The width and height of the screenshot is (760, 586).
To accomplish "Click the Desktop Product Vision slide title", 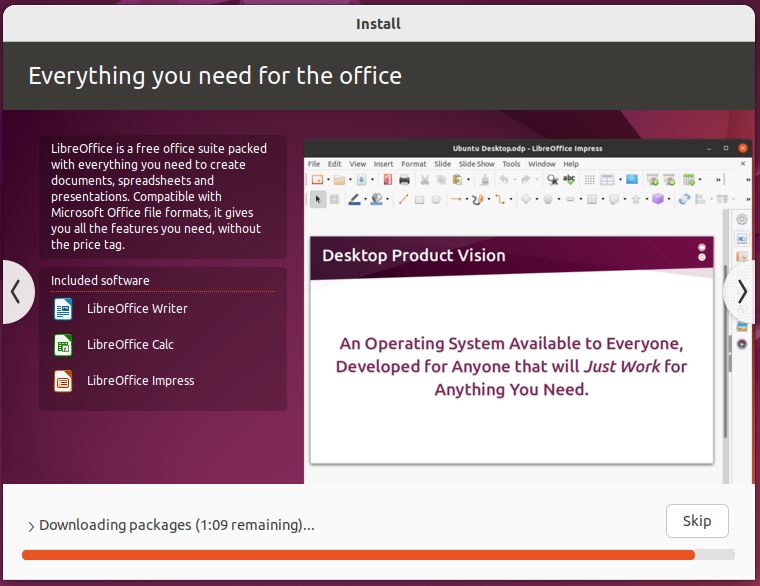I will coord(413,255).
